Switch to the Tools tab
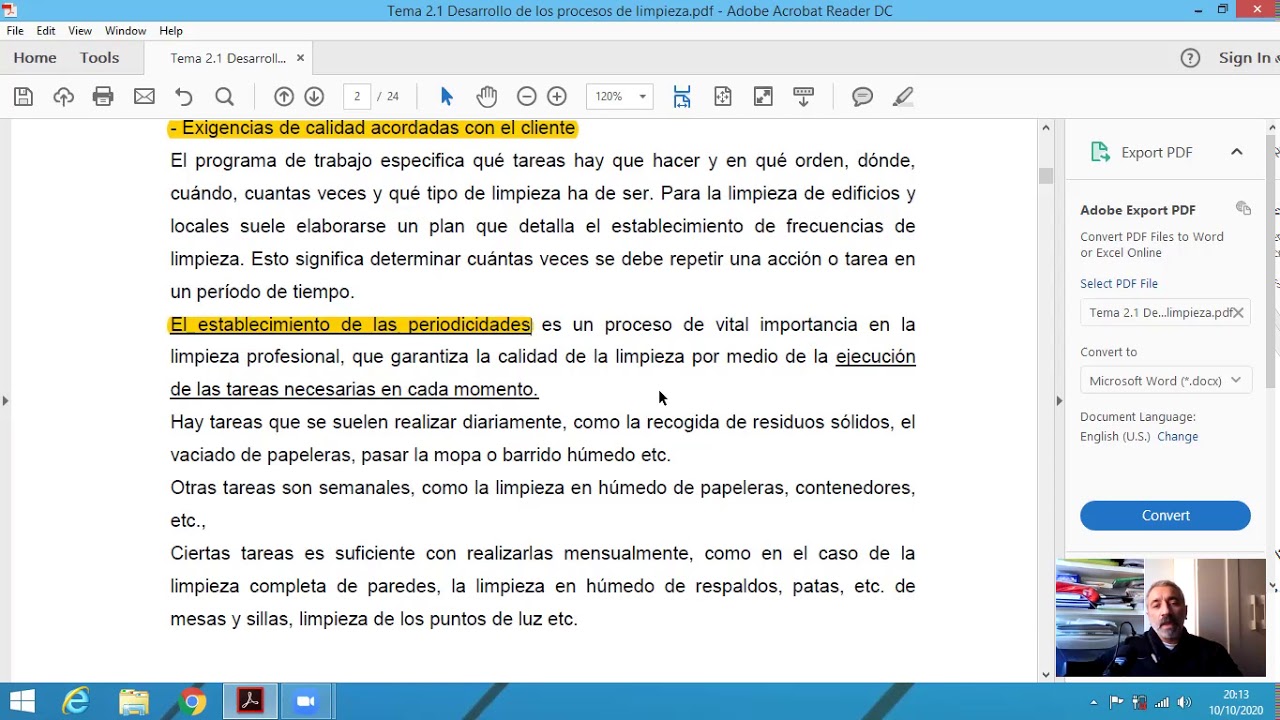The width and height of the screenshot is (1280, 720). (x=99, y=58)
